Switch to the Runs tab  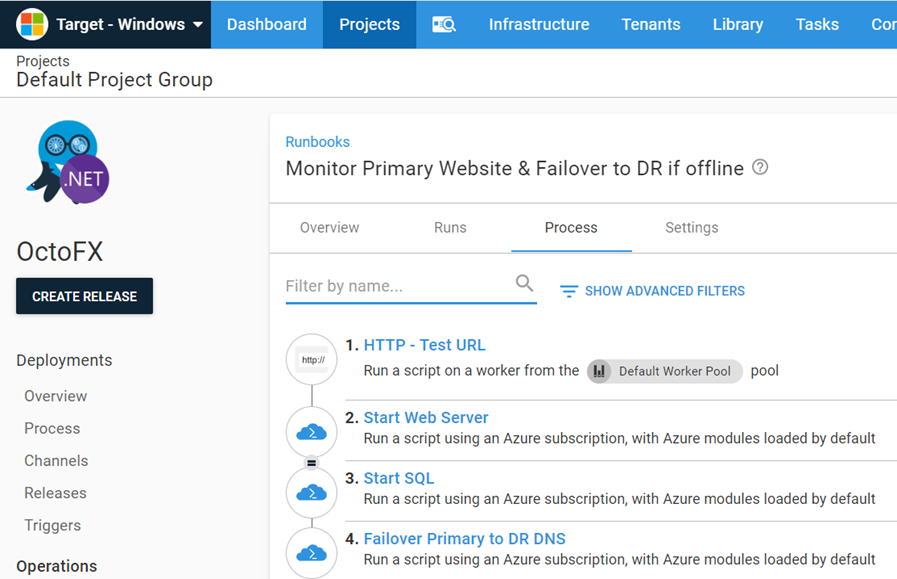(450, 228)
